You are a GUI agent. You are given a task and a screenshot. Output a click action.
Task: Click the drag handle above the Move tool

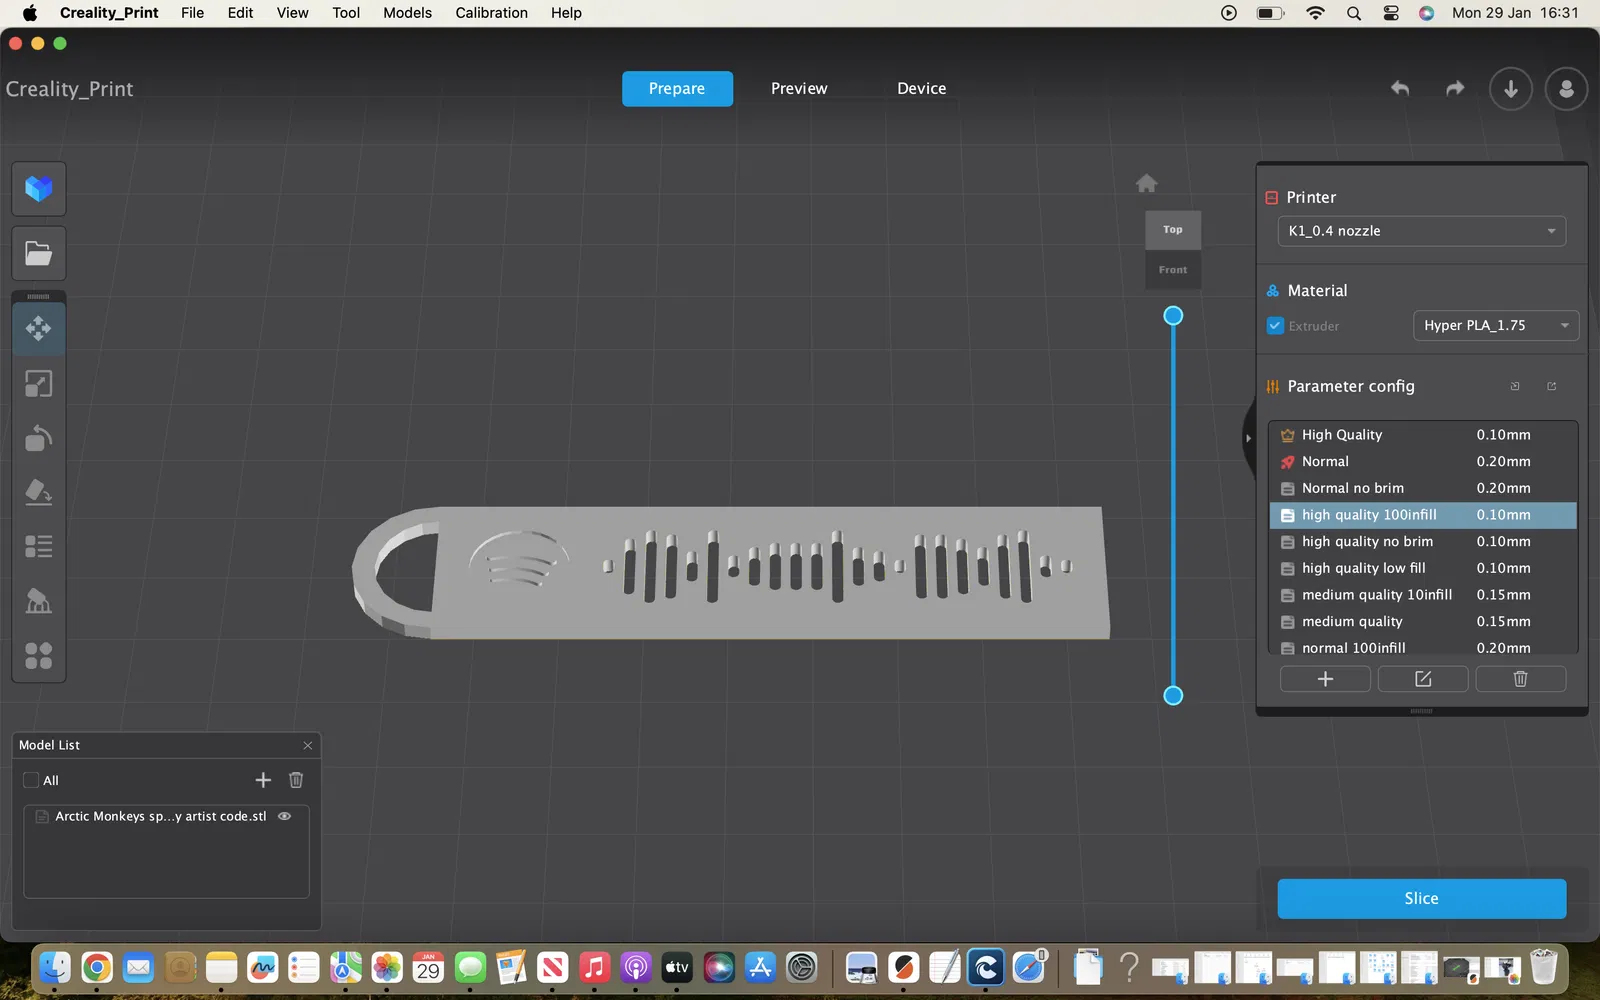39,297
